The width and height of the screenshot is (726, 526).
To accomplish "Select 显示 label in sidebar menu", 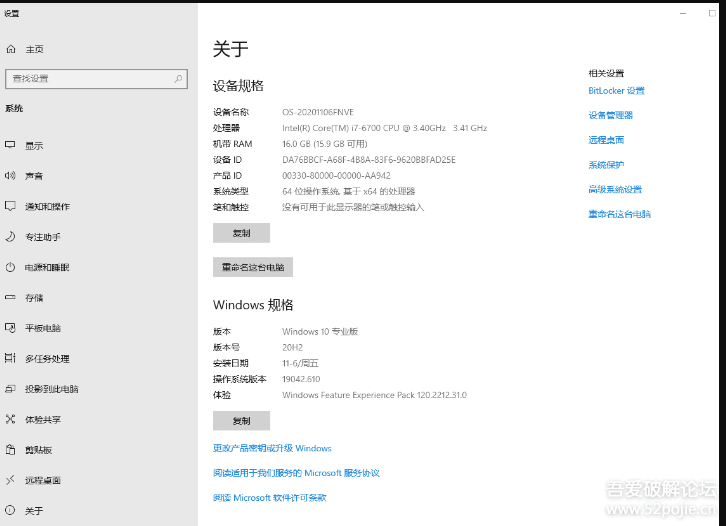I will click(x=34, y=146).
